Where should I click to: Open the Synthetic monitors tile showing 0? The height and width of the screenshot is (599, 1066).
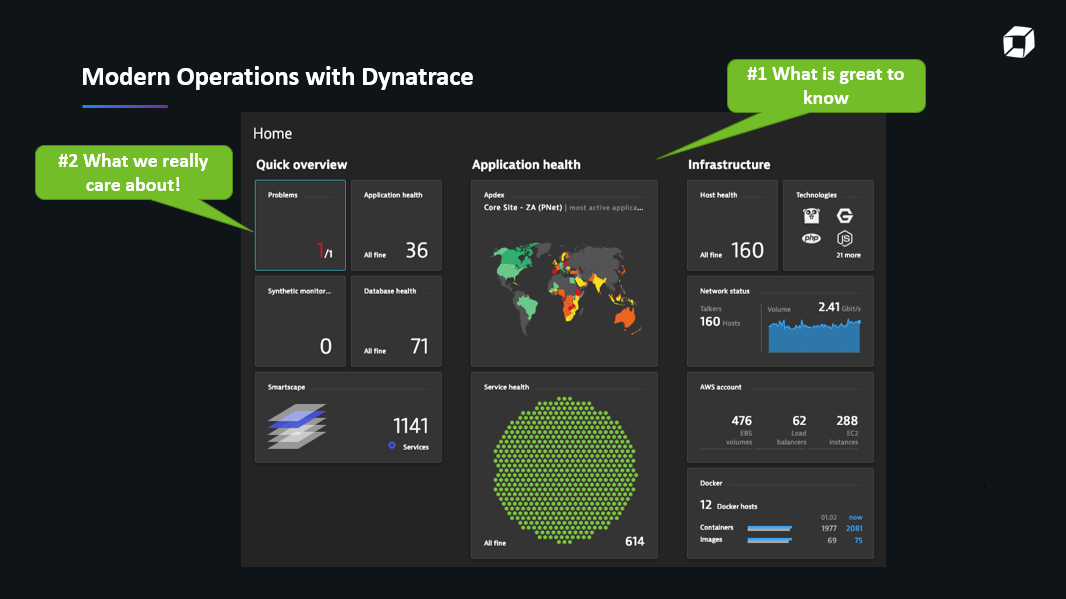pos(300,320)
